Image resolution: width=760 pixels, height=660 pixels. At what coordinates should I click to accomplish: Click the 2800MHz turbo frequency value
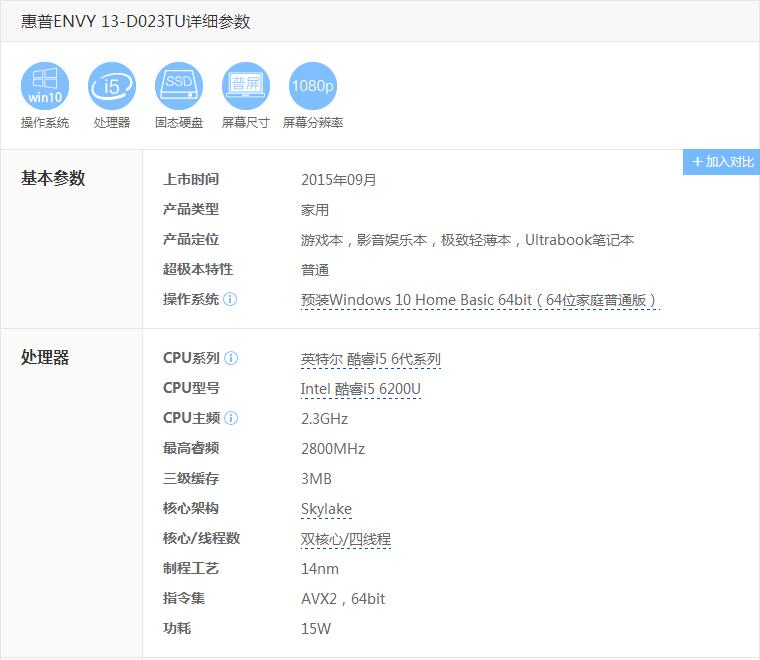pyautogui.click(x=333, y=449)
